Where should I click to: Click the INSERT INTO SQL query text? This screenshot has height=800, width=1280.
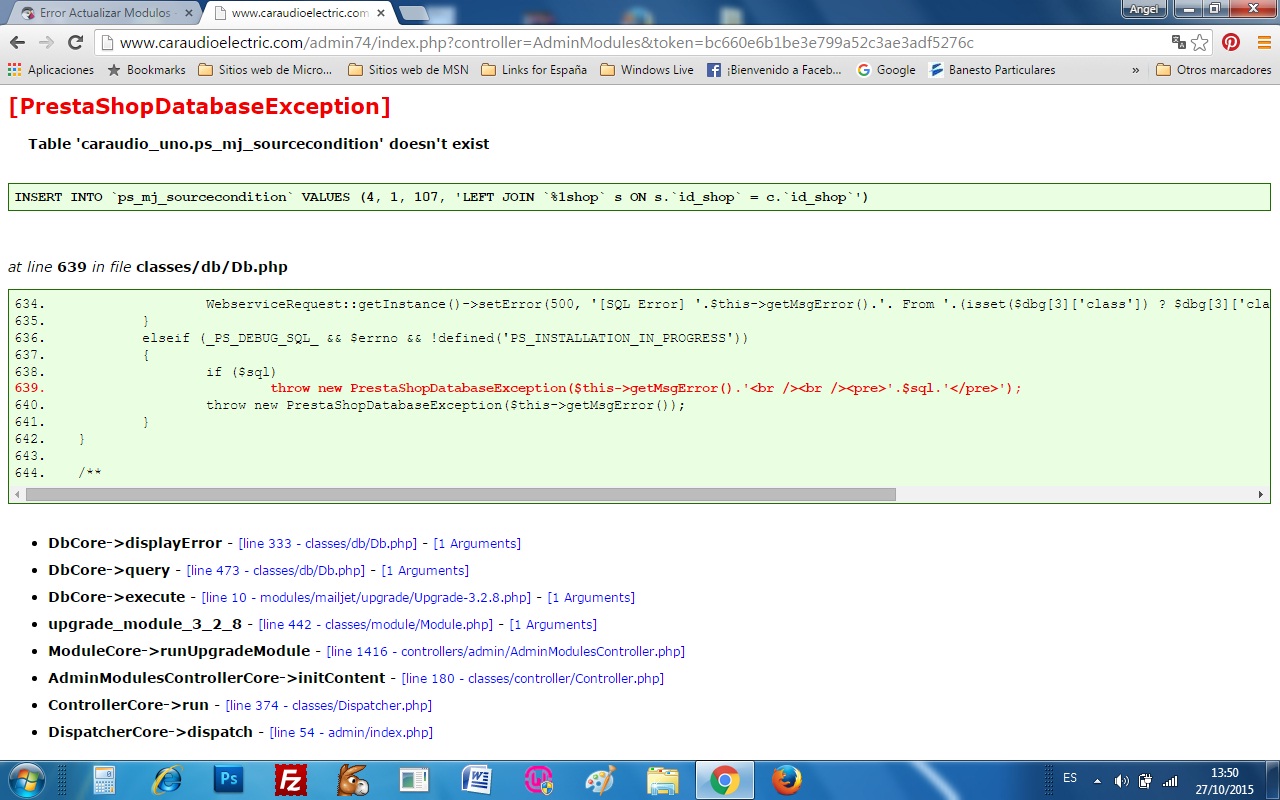pos(441,197)
